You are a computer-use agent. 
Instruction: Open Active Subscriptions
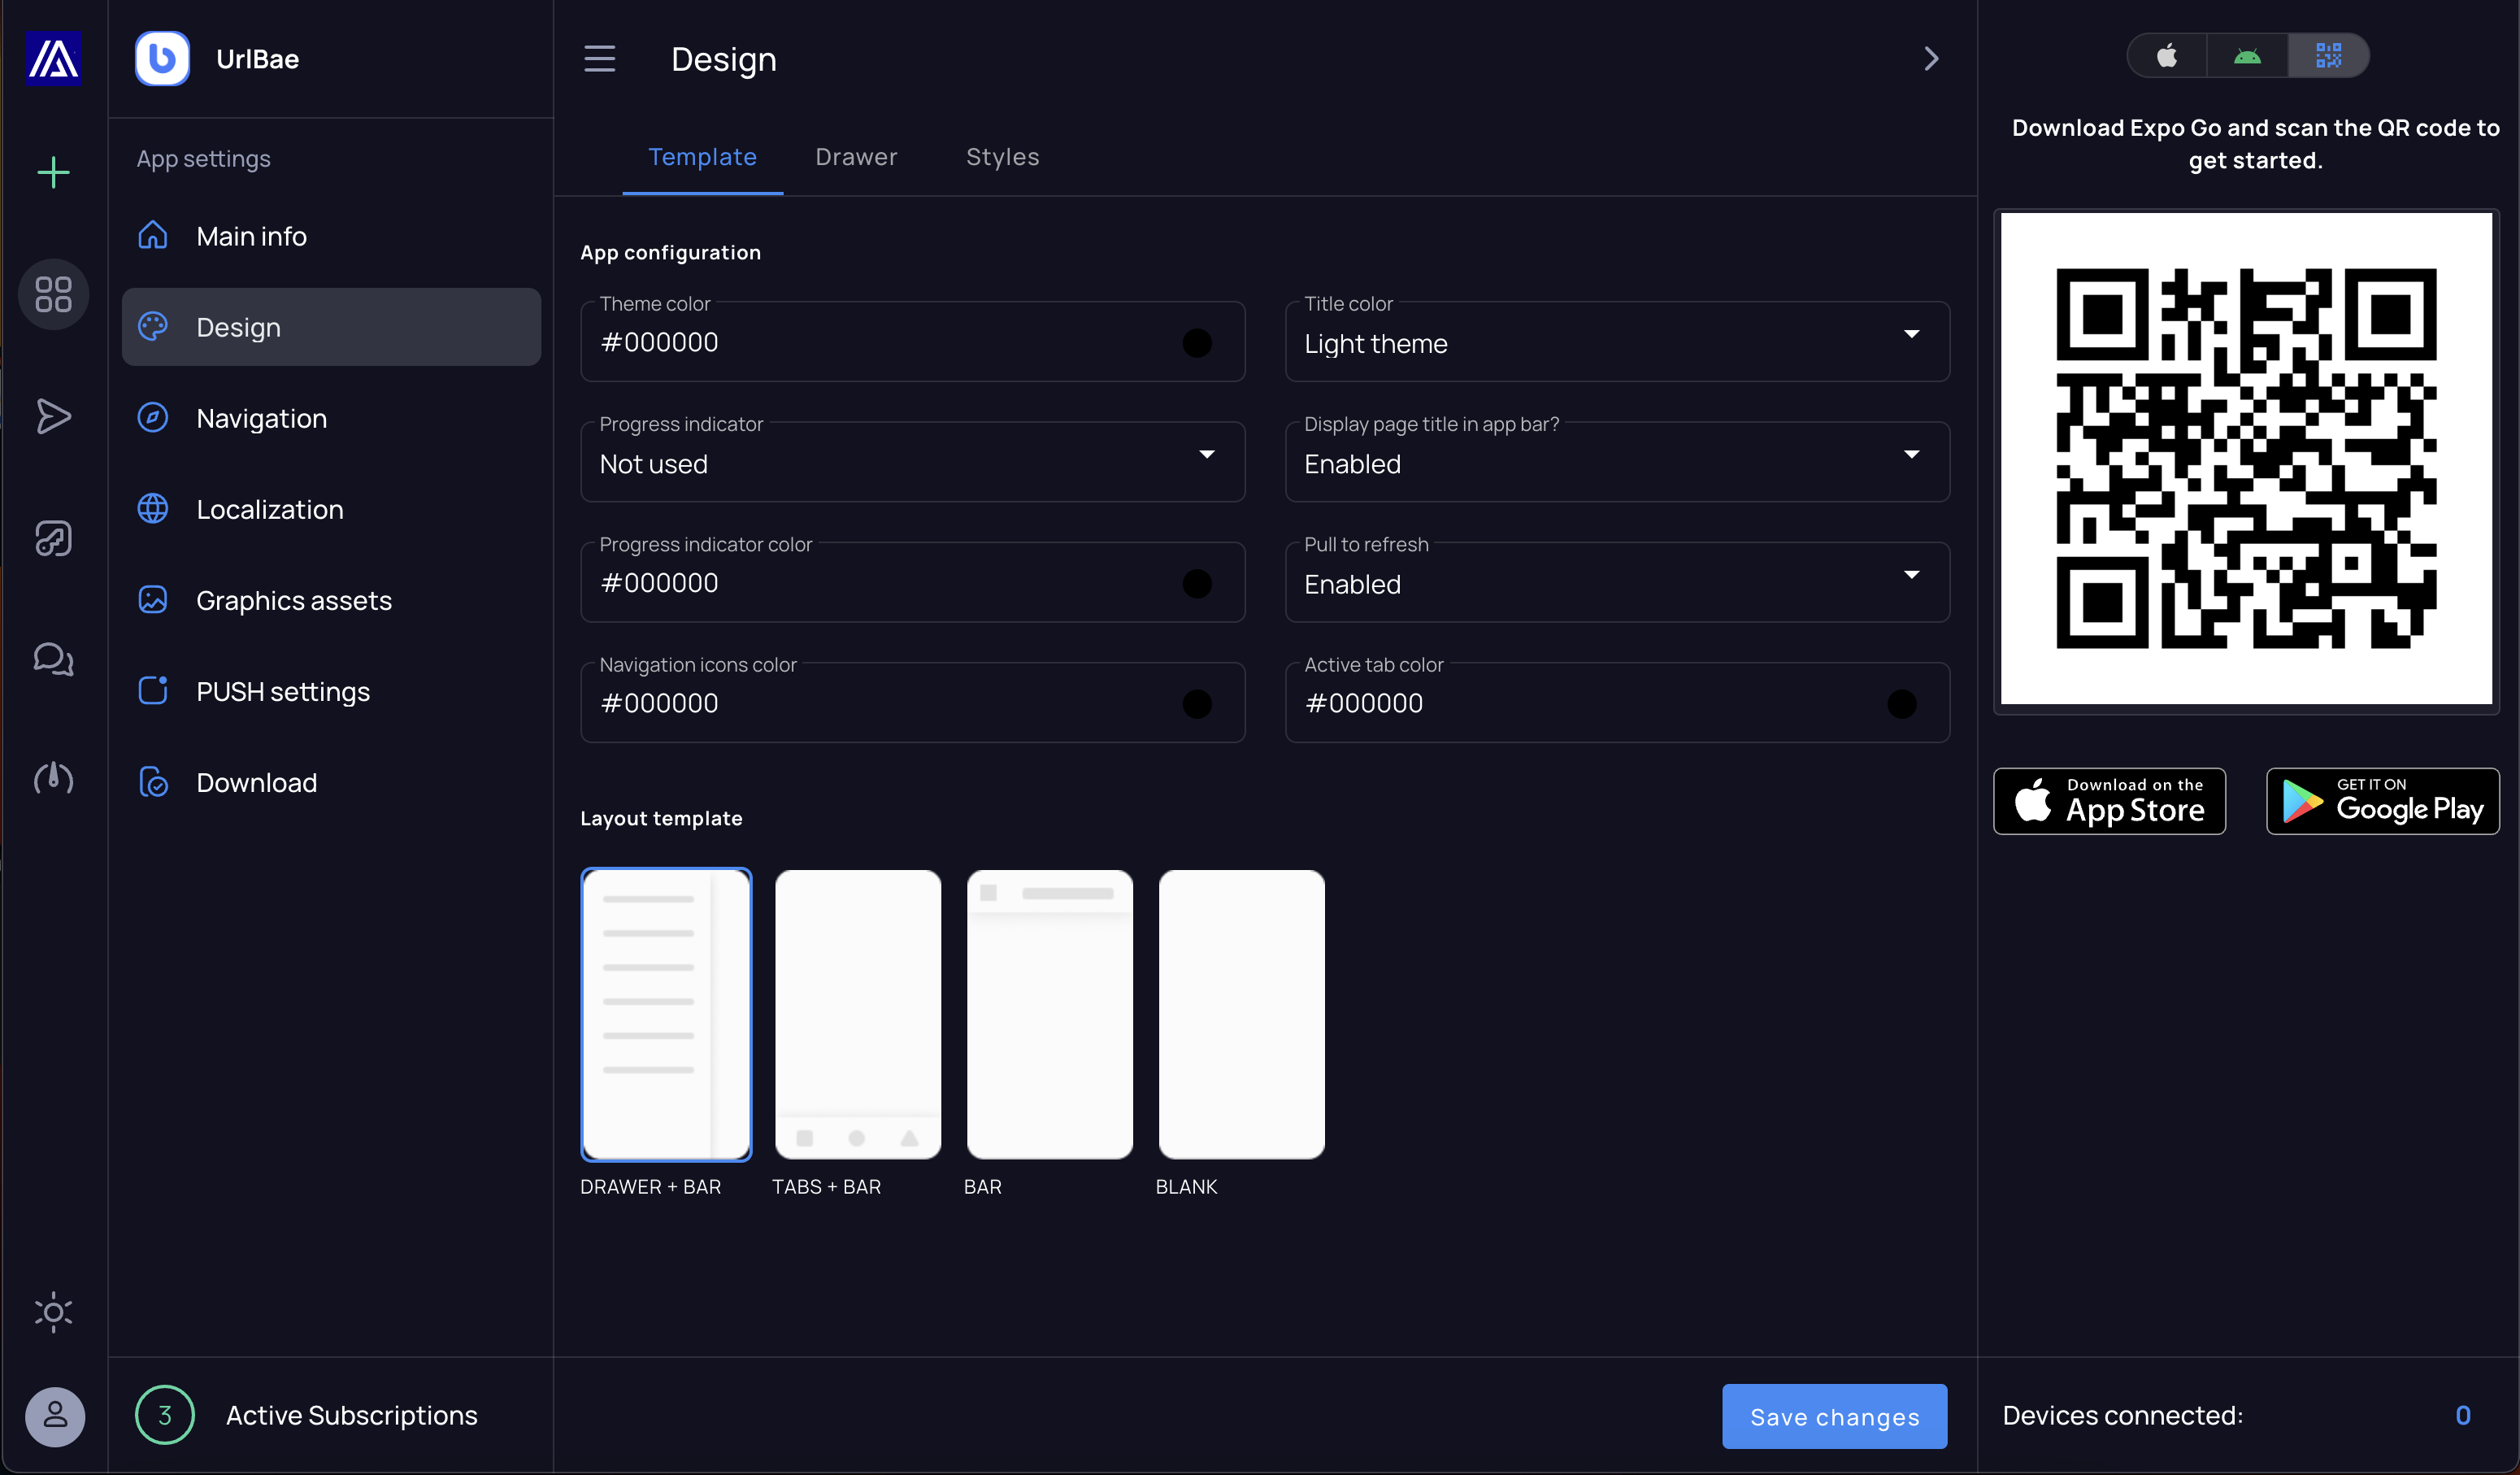click(351, 1415)
